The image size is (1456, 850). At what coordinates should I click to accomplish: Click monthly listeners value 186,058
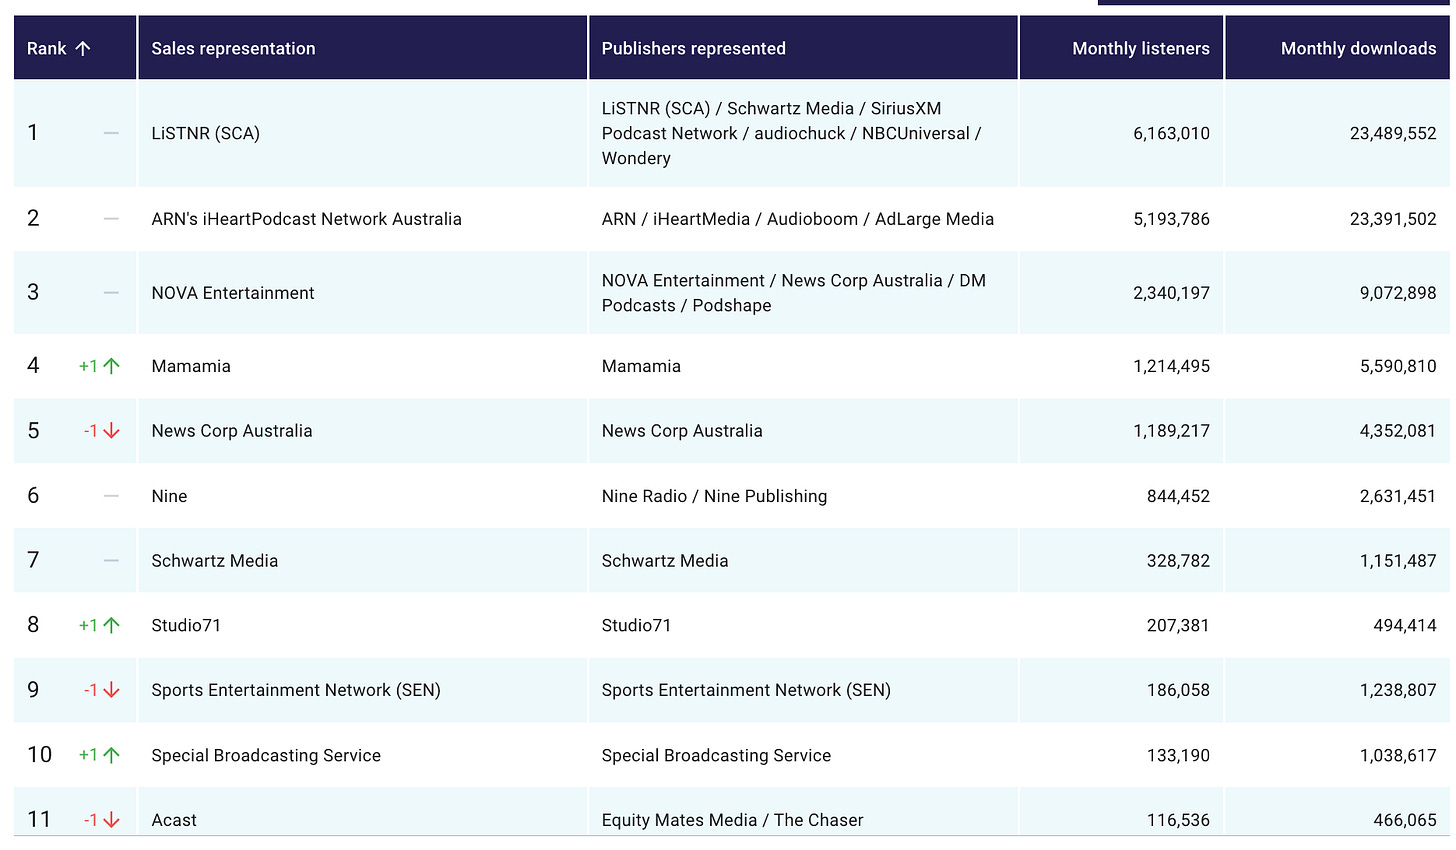1178,690
